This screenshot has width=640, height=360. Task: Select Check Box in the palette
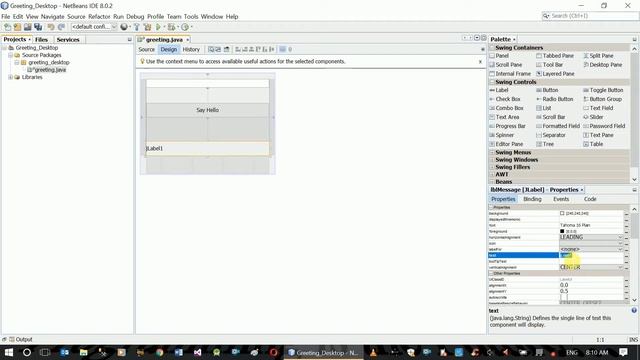(x=504, y=99)
